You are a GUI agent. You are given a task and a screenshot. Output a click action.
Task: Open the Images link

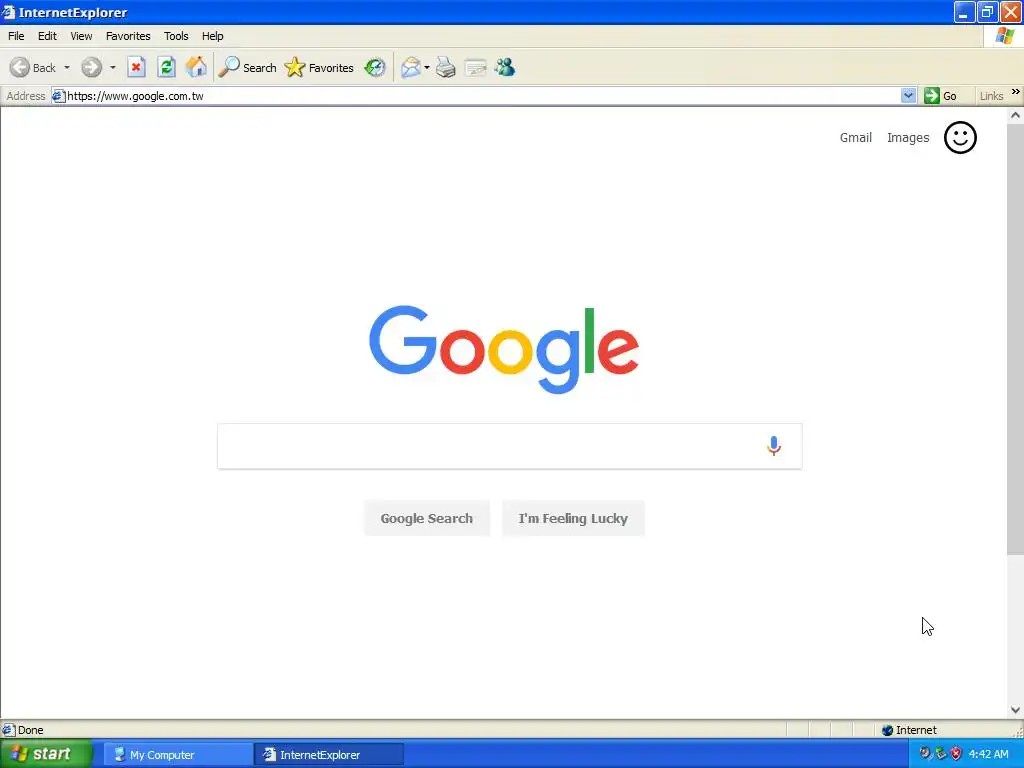(908, 138)
